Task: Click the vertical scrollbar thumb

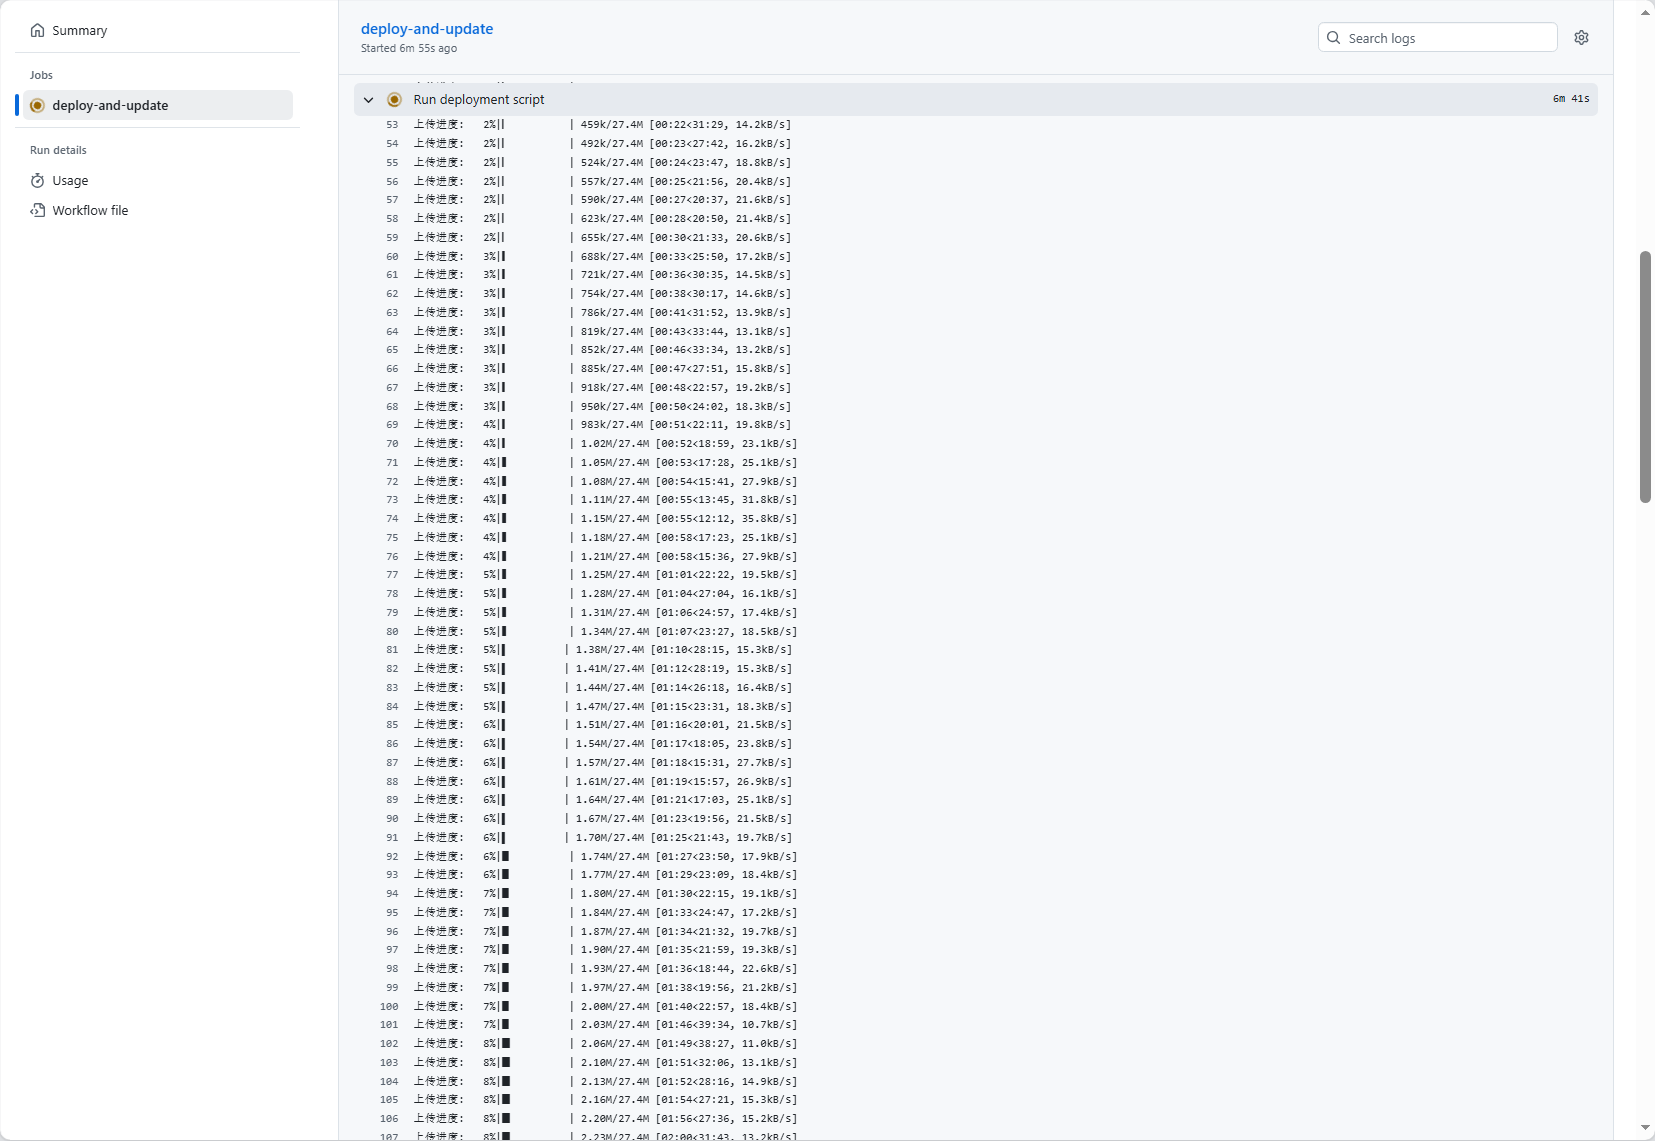Action: coord(1645,376)
